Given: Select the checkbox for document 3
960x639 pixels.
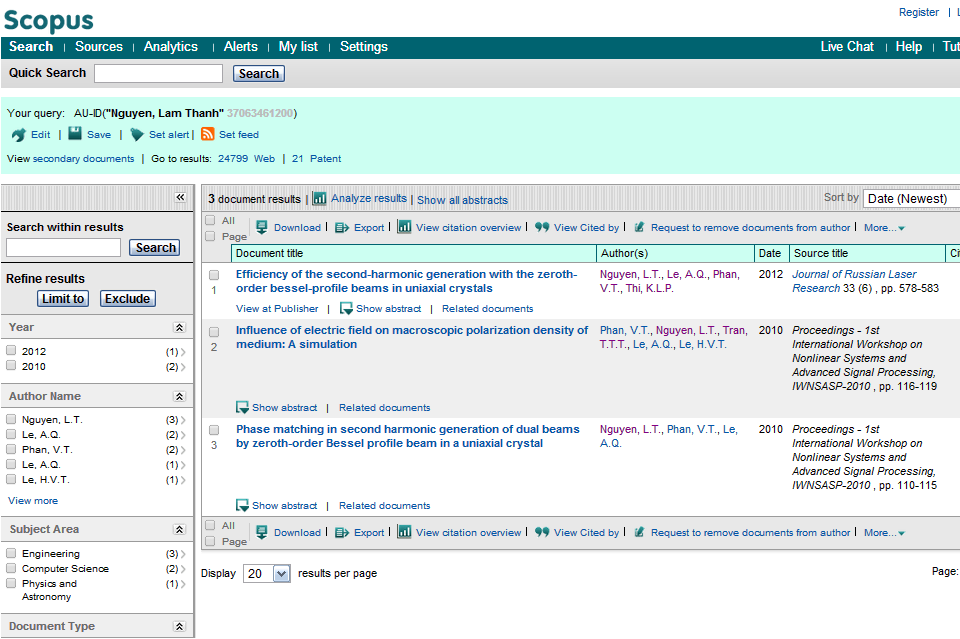Looking at the screenshot, I should (214, 430).
